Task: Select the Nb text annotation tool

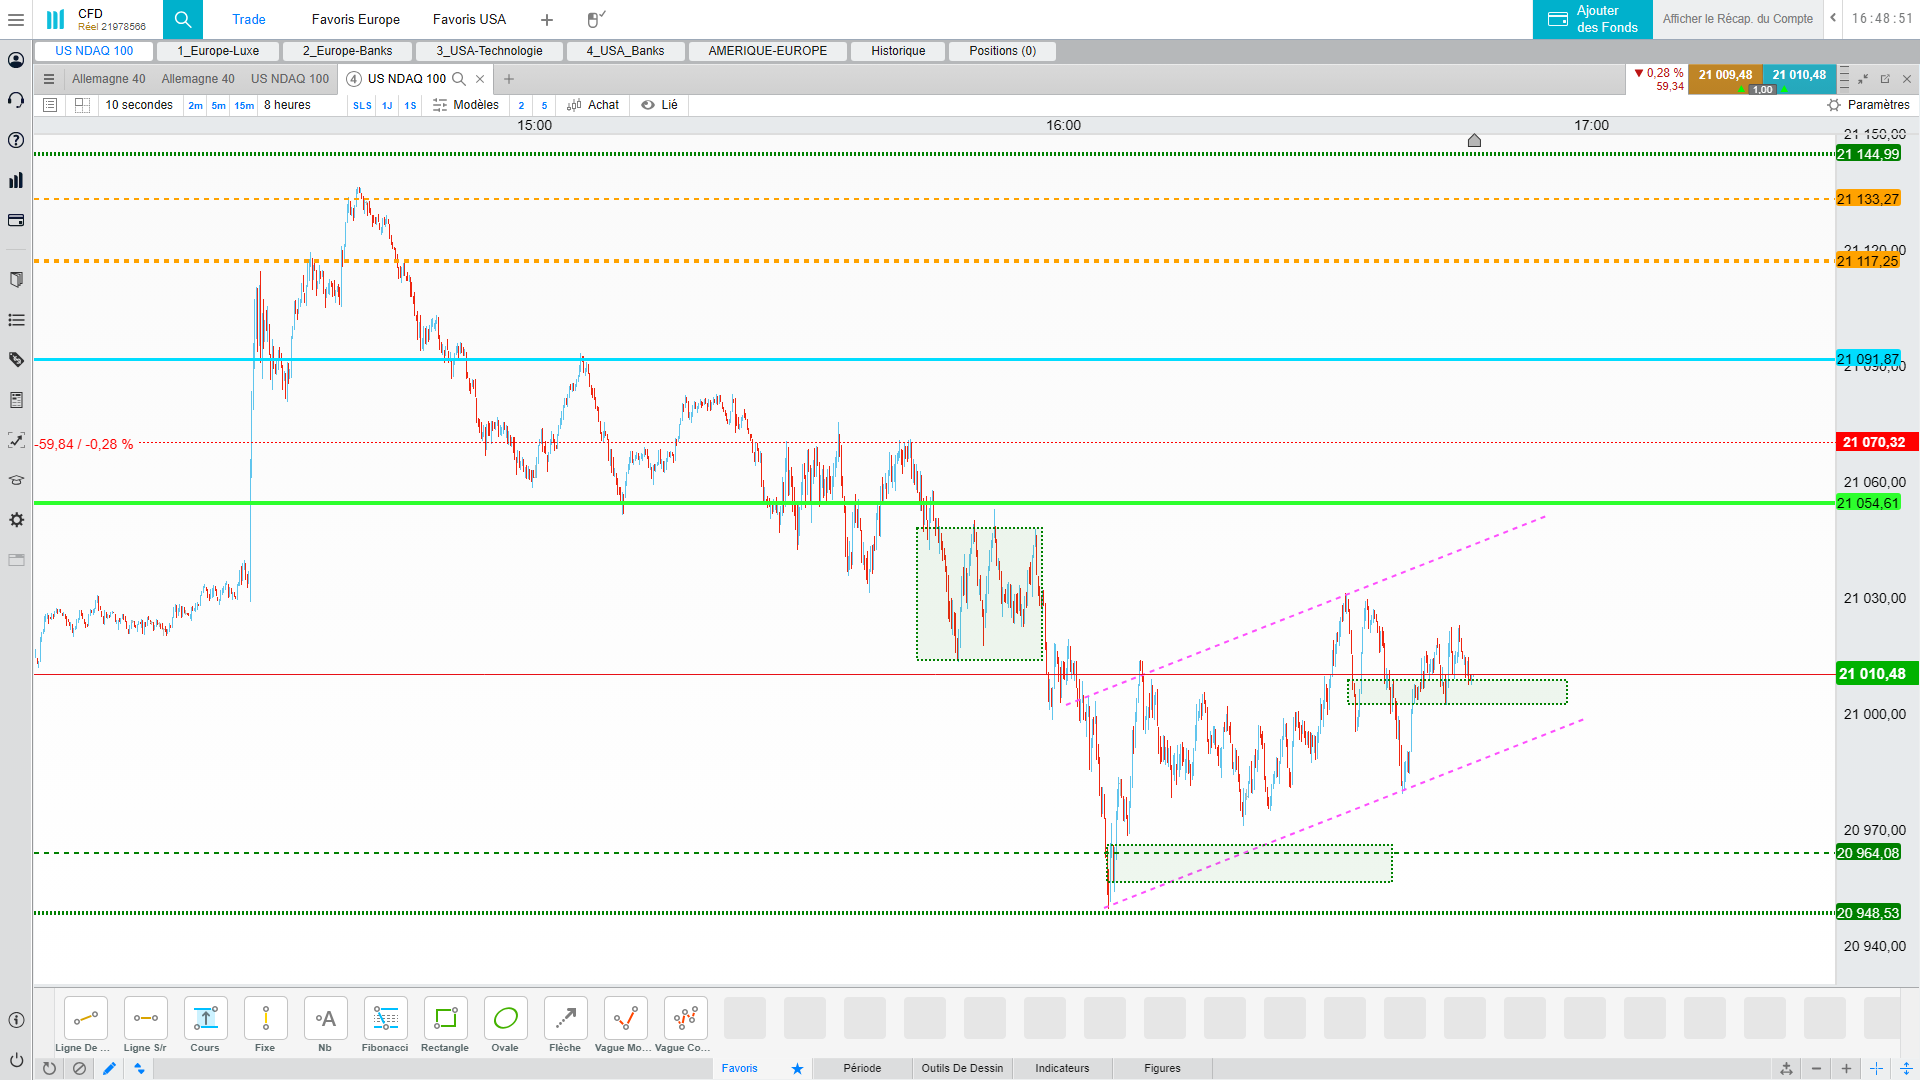Action: tap(325, 1019)
